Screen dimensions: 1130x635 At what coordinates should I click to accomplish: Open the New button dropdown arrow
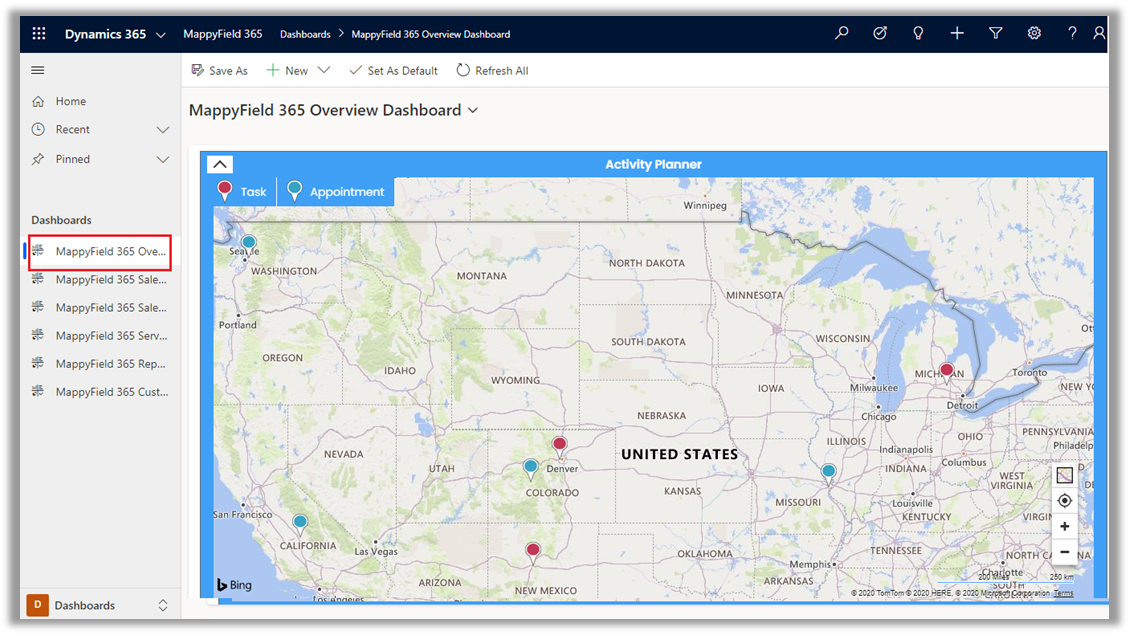click(x=323, y=71)
